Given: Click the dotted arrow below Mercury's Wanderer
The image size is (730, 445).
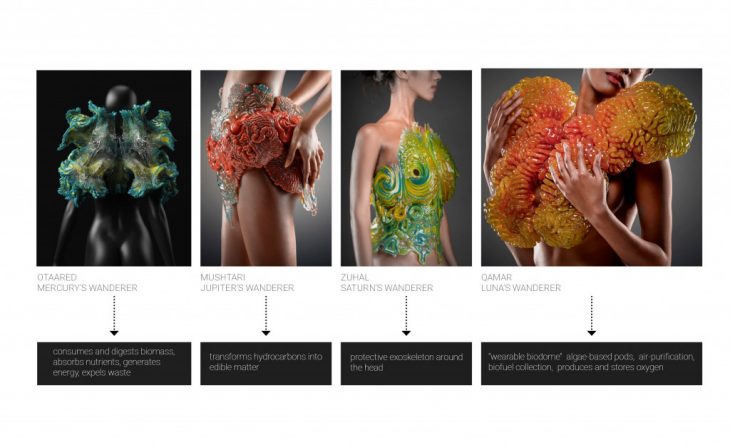Looking at the screenshot, I should click(x=114, y=316).
